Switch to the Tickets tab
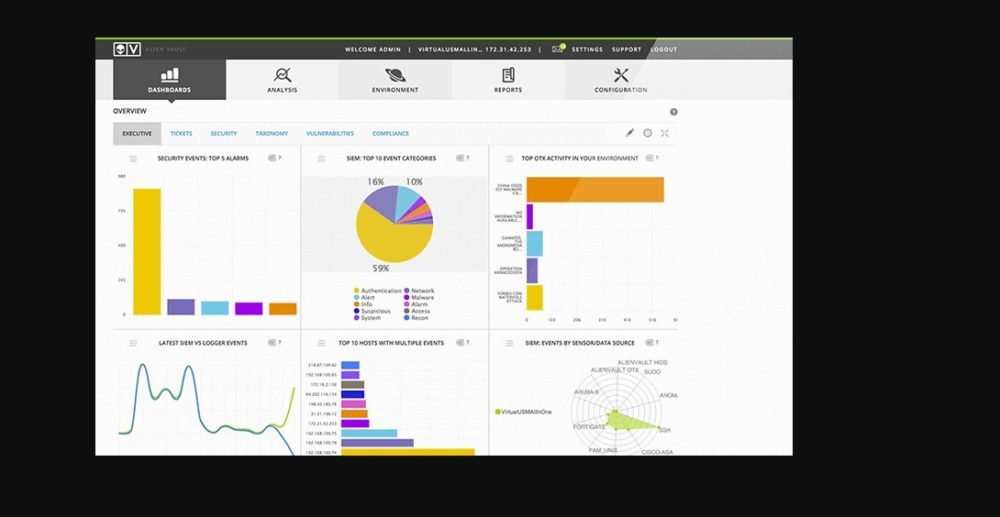Image resolution: width=1000 pixels, height=517 pixels. pos(181,133)
